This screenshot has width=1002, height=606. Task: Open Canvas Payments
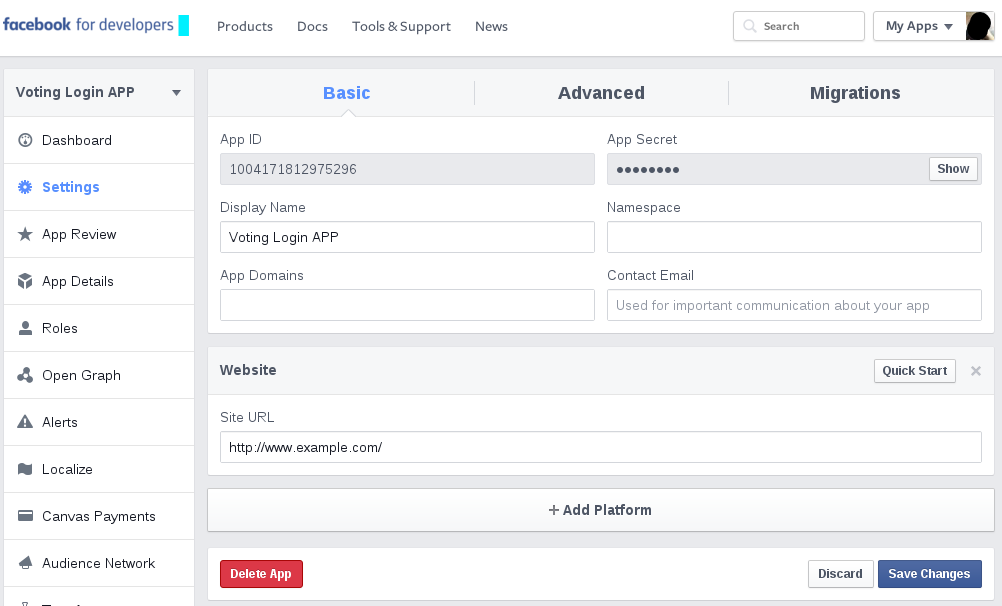99,516
